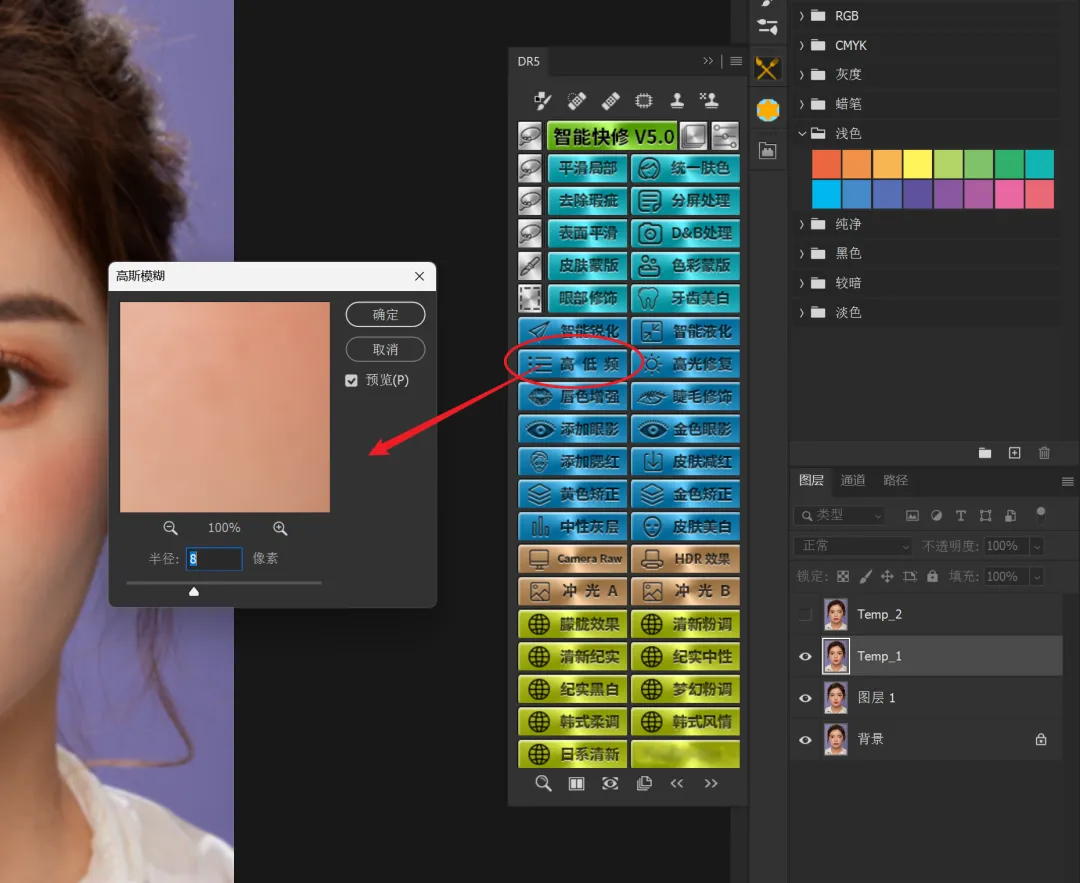Click the 皮肤美白 button
Image resolution: width=1080 pixels, height=883 pixels.
click(x=685, y=527)
